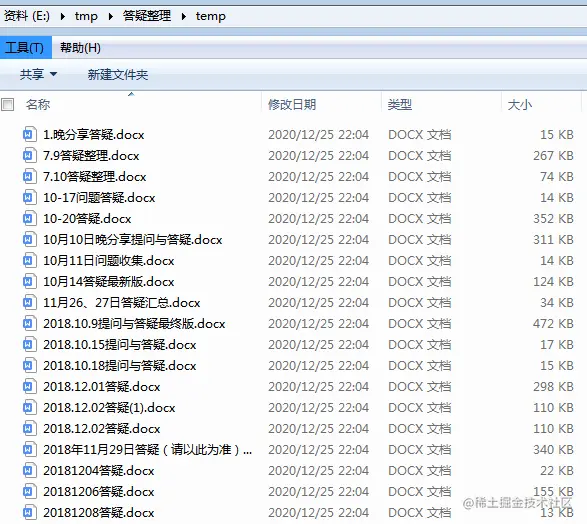Viewport: 587px width, 524px height.
Task: Click the icon of 20181206答疑.docx
Action: tap(30, 491)
